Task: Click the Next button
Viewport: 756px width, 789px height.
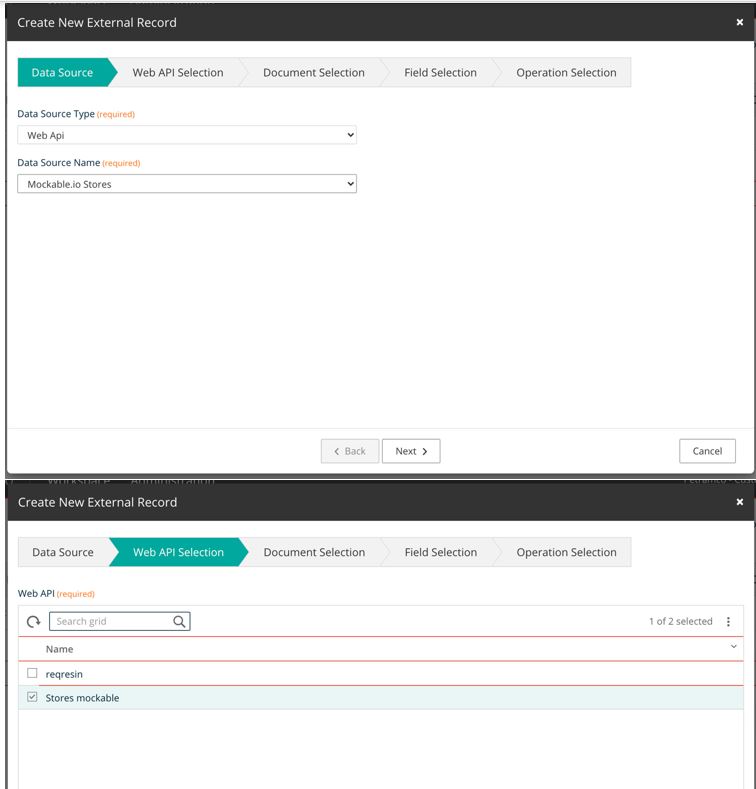Action: 410,451
